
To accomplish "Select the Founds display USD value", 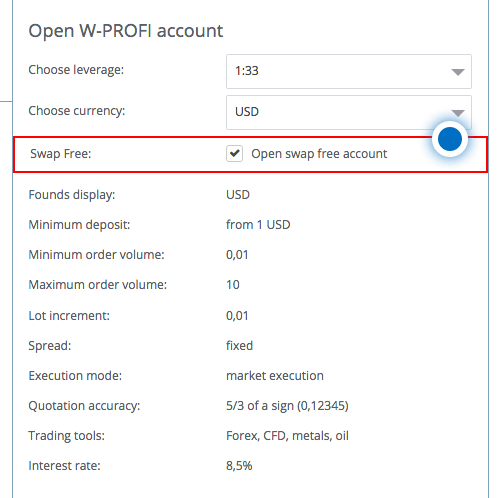I will 238,195.
